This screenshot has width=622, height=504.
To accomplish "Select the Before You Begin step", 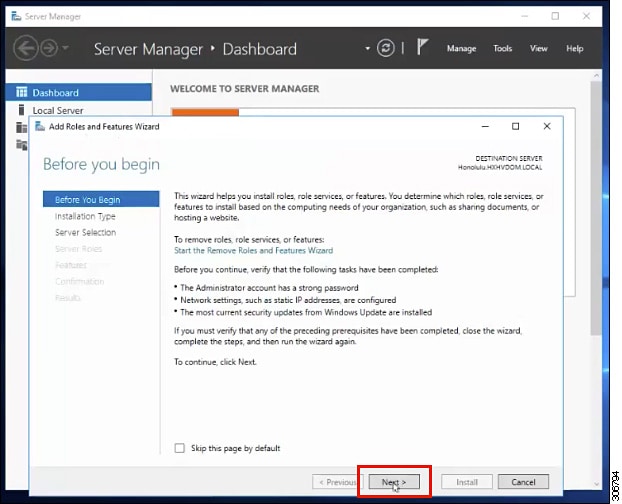I will click(x=101, y=199).
